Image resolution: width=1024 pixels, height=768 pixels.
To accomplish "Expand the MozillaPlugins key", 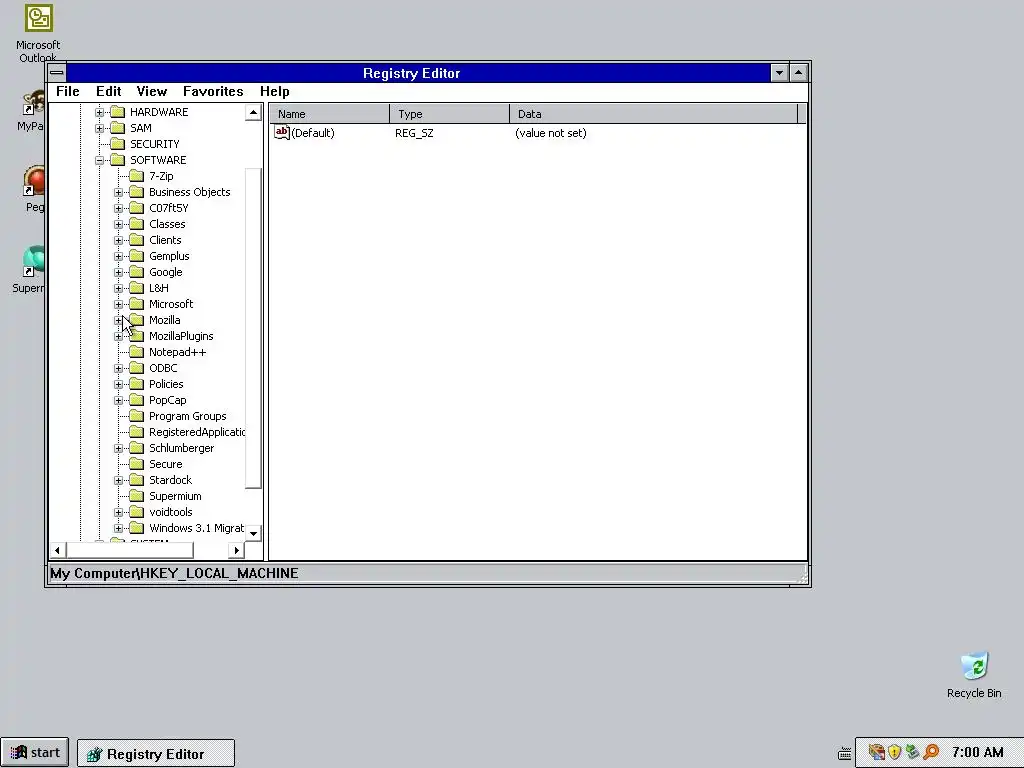I will tap(118, 336).
